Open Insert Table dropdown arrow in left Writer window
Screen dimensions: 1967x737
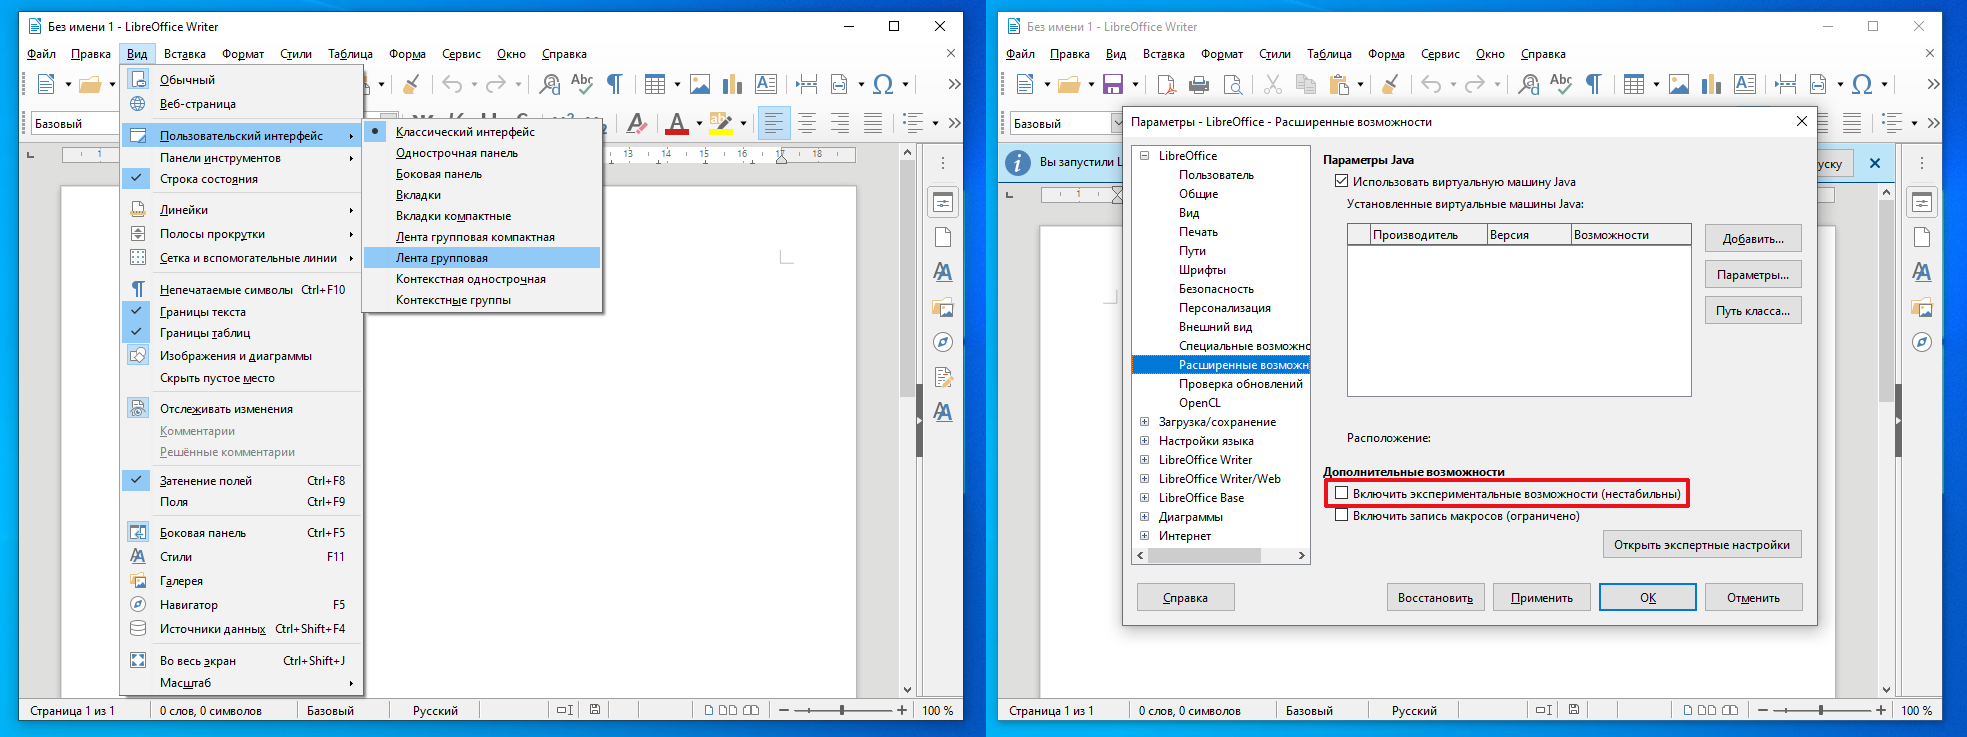tap(677, 84)
